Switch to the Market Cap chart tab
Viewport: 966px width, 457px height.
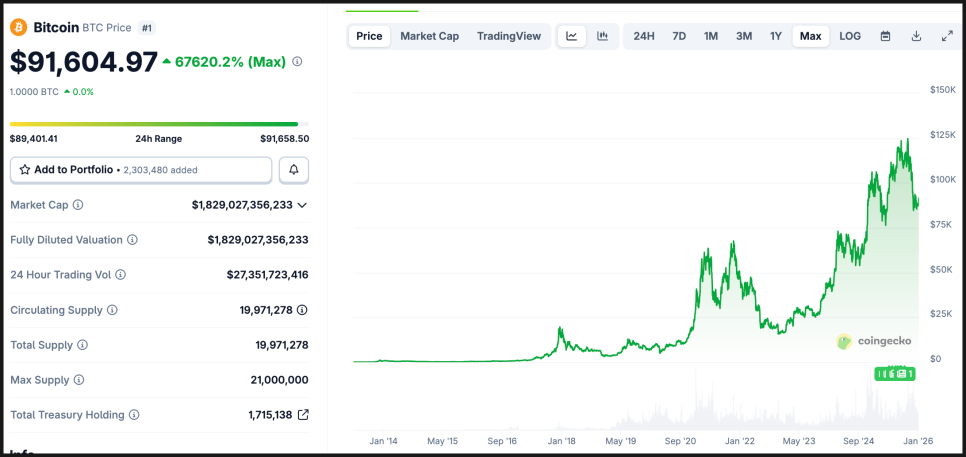[429, 36]
